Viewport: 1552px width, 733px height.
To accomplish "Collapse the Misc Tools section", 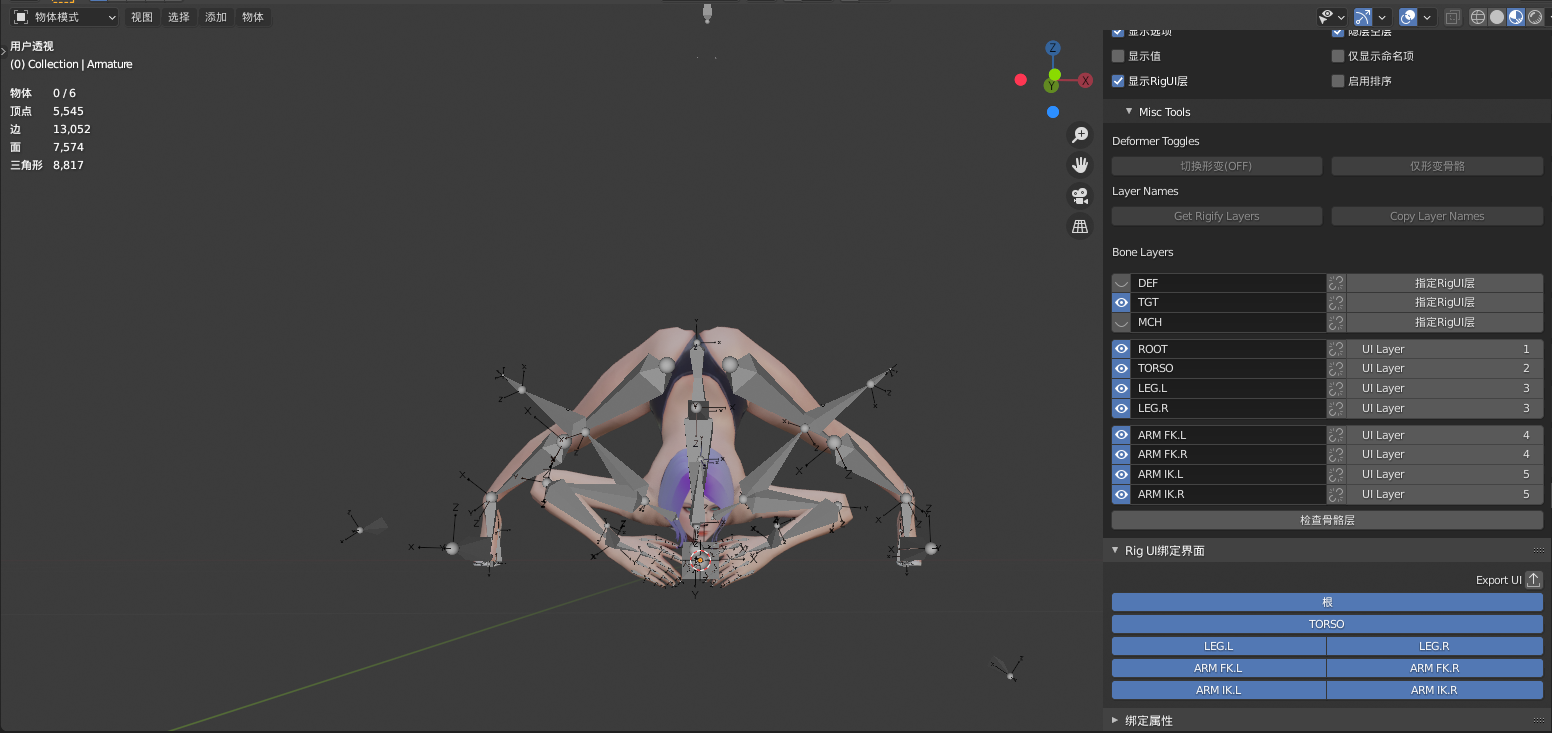I will [x=1129, y=112].
